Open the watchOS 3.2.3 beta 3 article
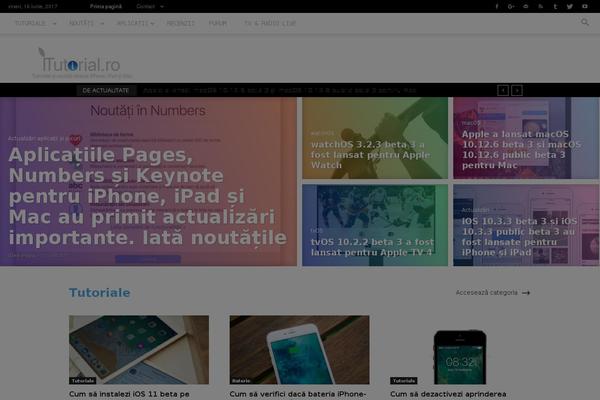Screen dimensions: 600x400 click(370, 155)
